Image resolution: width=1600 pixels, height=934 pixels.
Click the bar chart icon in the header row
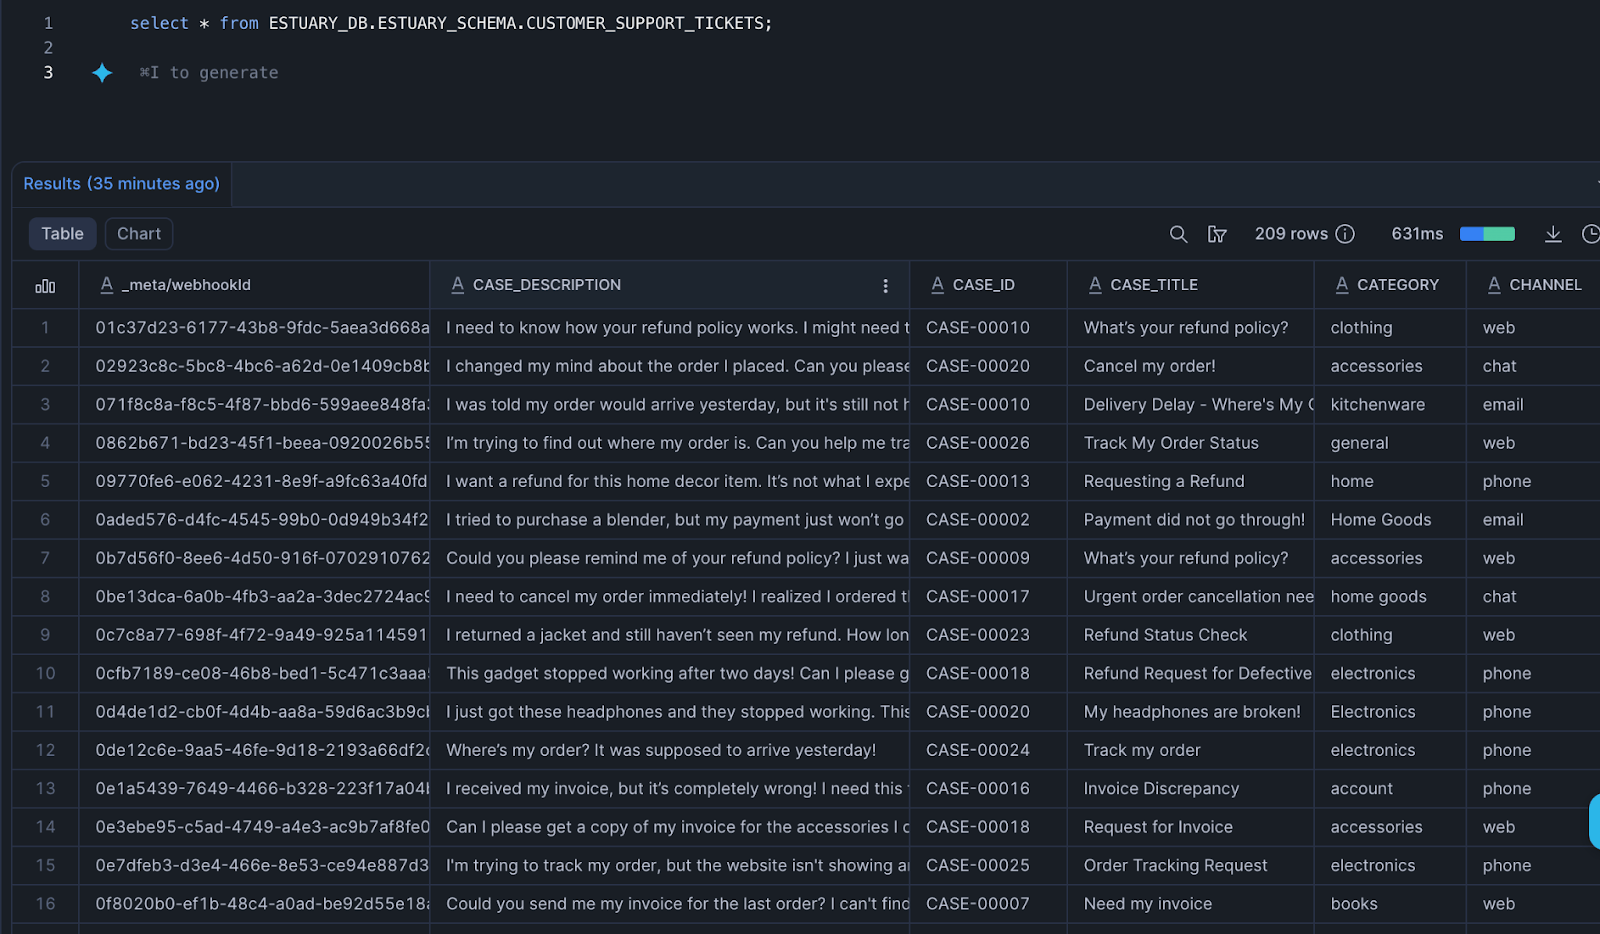(x=45, y=285)
